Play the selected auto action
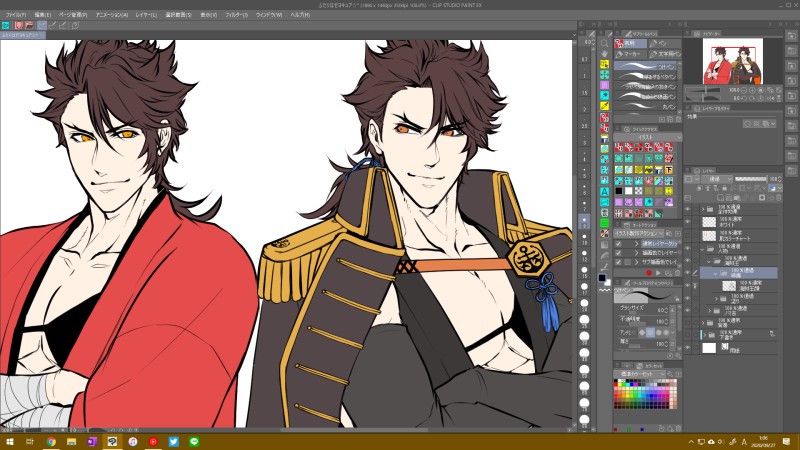 pyautogui.click(x=658, y=273)
